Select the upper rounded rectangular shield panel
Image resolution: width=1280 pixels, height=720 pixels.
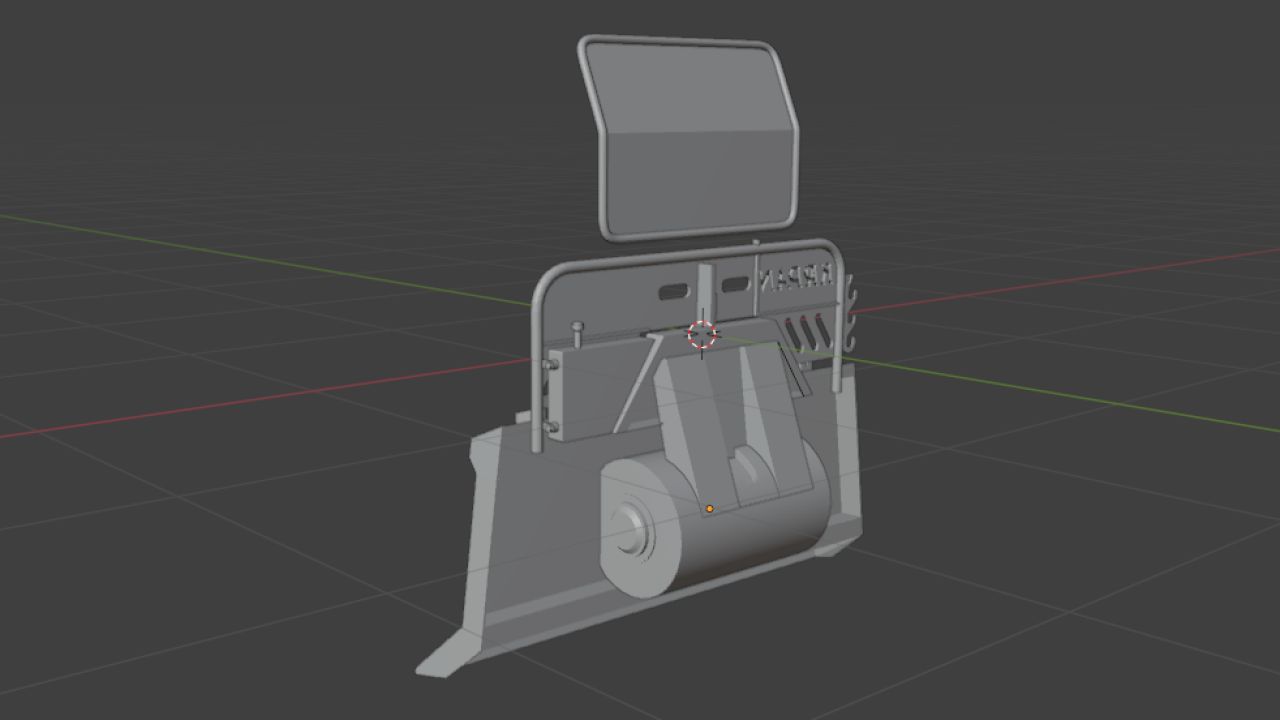(x=689, y=139)
